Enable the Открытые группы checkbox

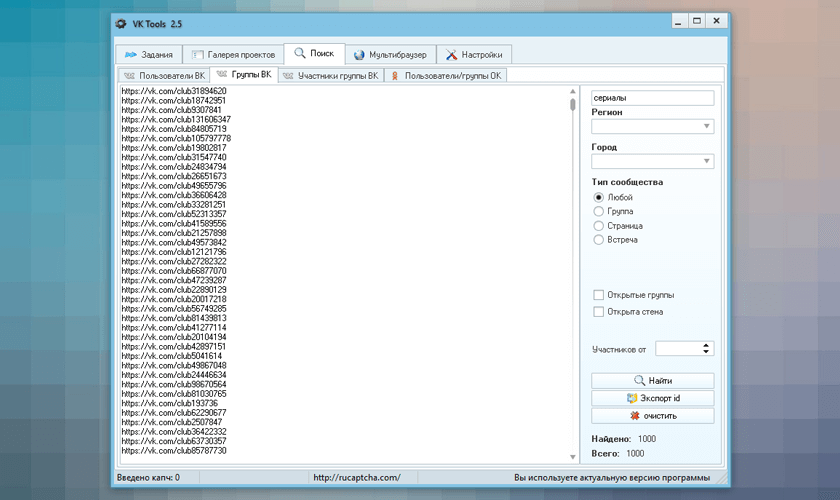point(599,295)
